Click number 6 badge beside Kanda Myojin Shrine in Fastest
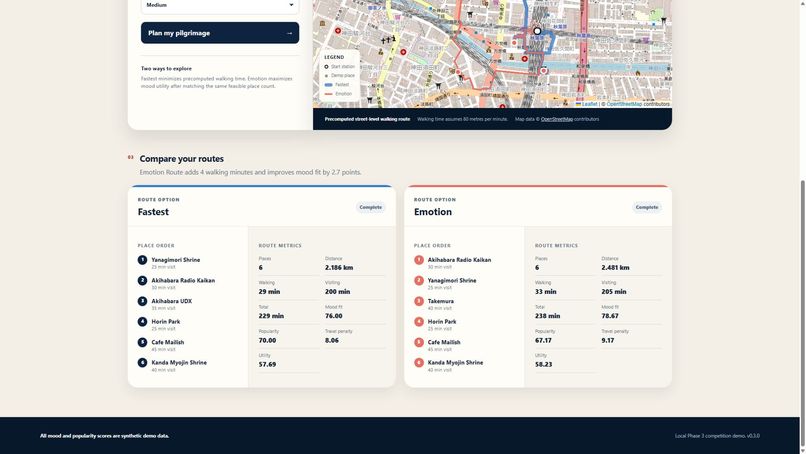 142,362
